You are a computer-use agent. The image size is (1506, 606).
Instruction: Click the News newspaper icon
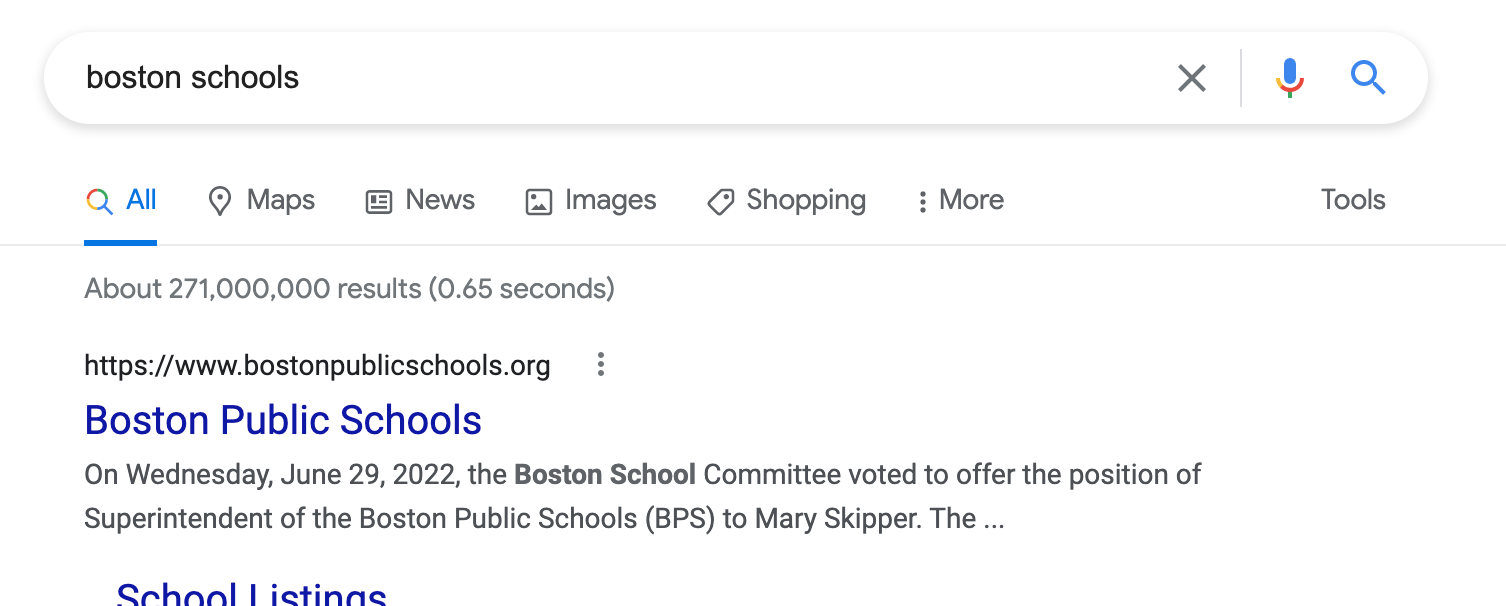377,200
